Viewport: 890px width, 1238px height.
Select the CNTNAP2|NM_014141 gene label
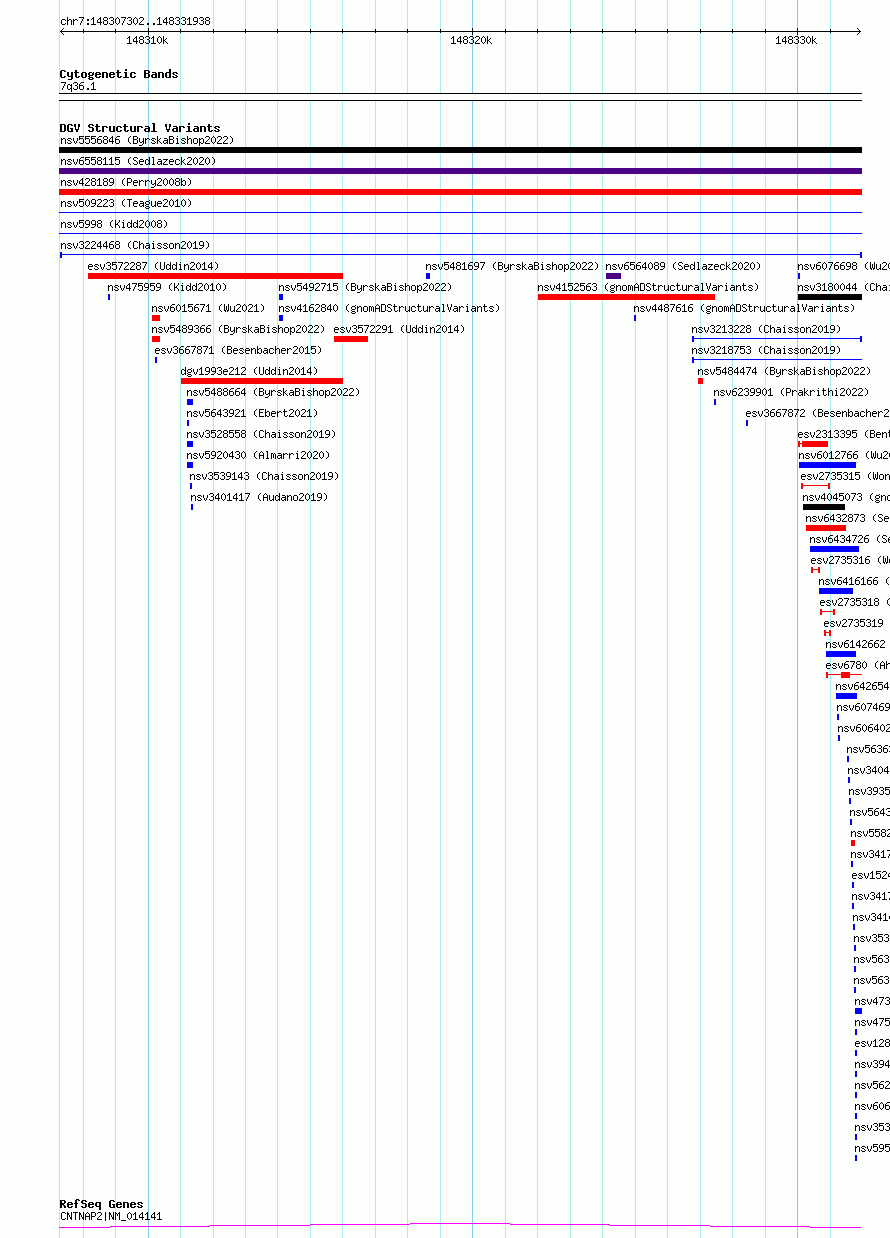[x=111, y=1216]
